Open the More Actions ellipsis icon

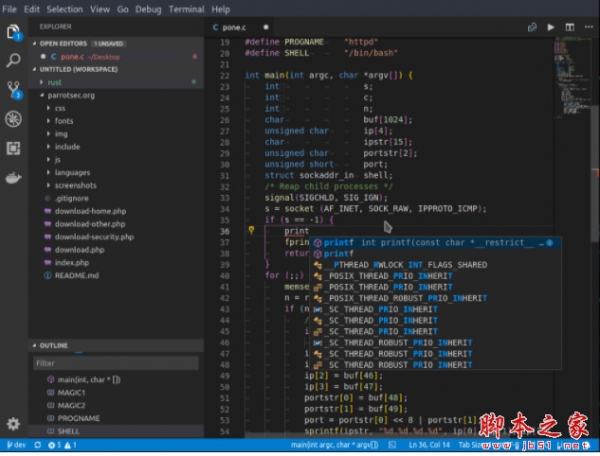click(589, 27)
